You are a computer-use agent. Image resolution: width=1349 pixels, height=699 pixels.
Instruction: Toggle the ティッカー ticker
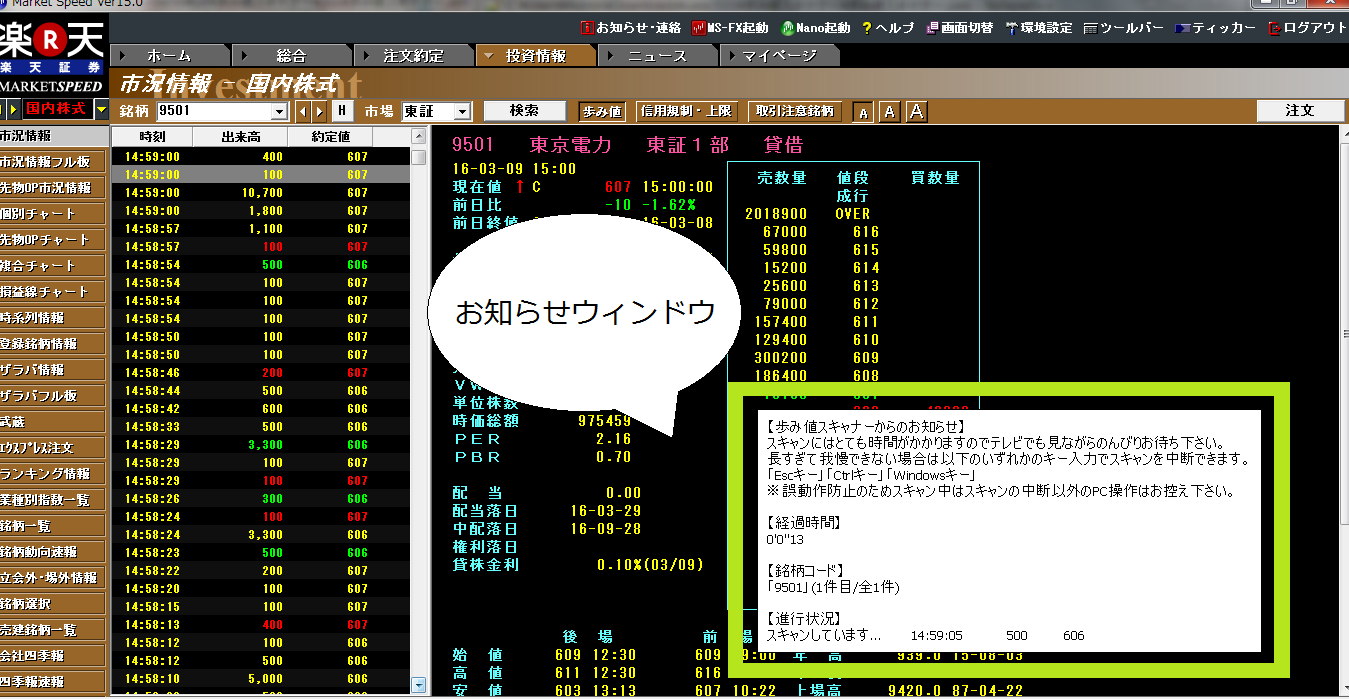[1216, 28]
